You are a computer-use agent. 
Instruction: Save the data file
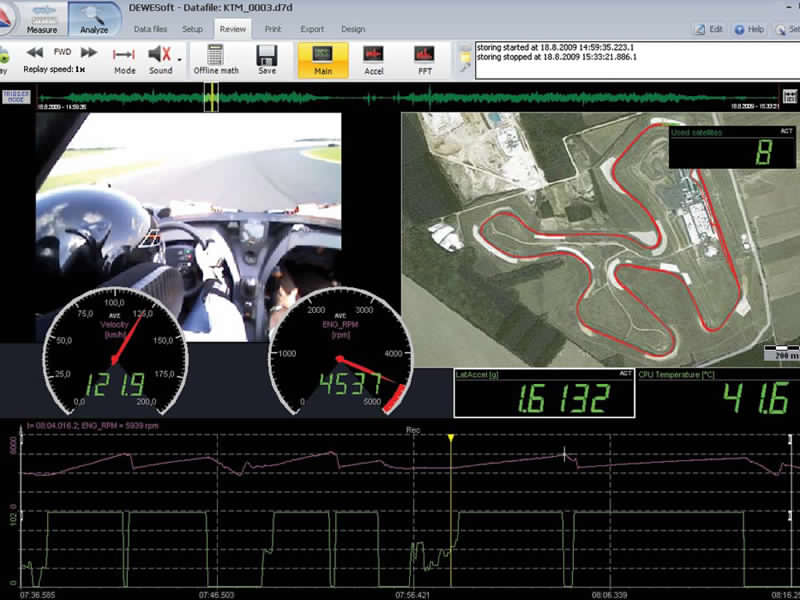pyautogui.click(x=267, y=59)
